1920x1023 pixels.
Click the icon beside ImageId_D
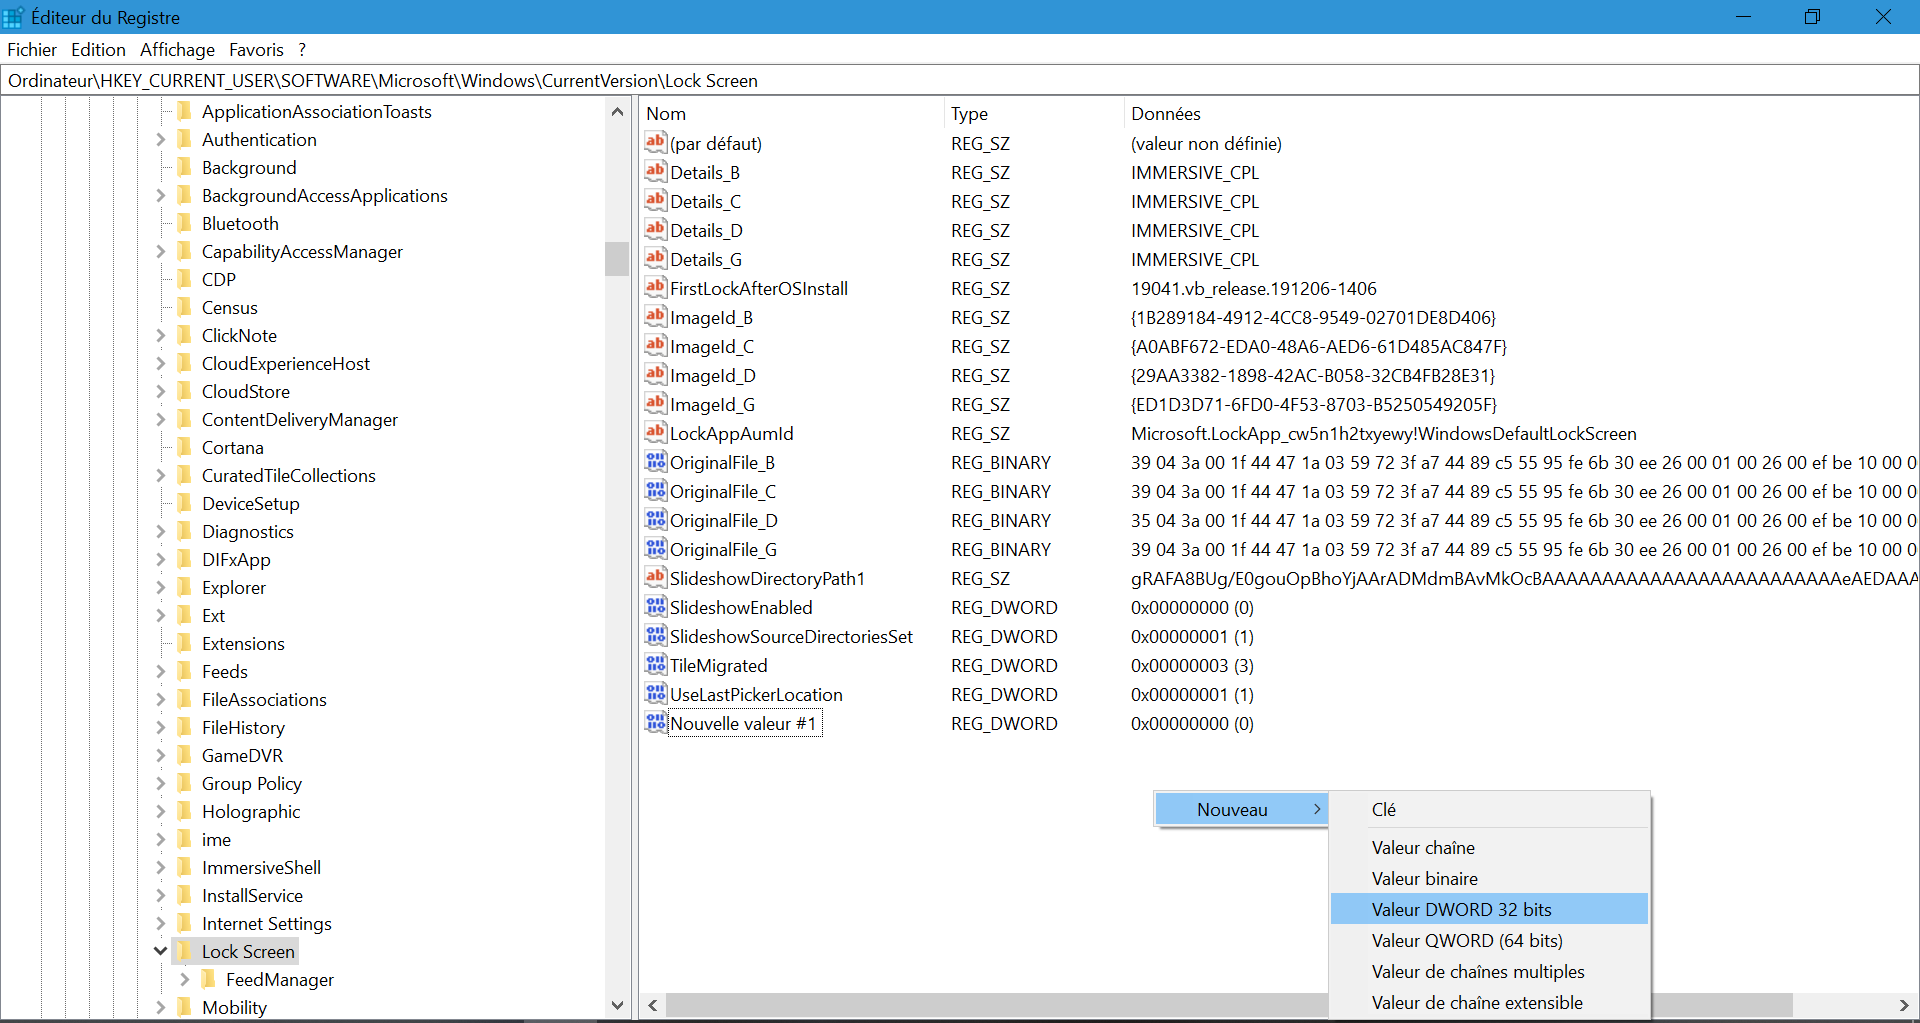click(655, 375)
